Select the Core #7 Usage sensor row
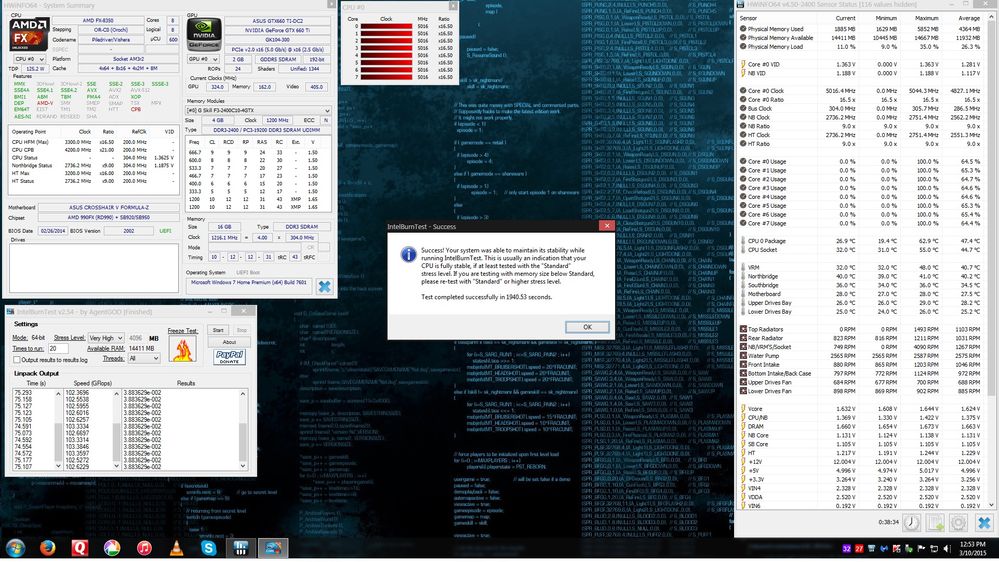Image resolution: width=999 pixels, height=562 pixels. point(861,224)
